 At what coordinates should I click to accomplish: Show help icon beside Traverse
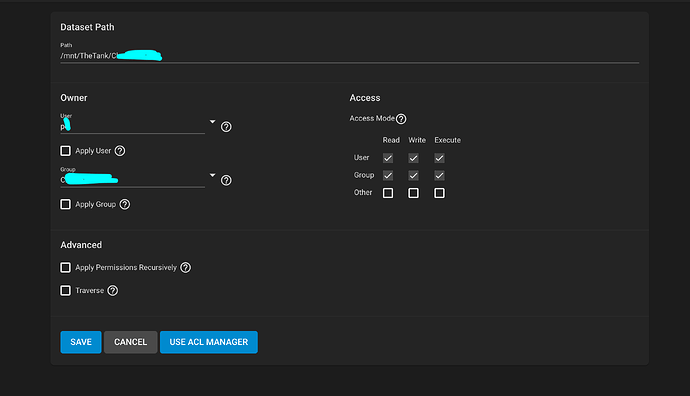113,290
